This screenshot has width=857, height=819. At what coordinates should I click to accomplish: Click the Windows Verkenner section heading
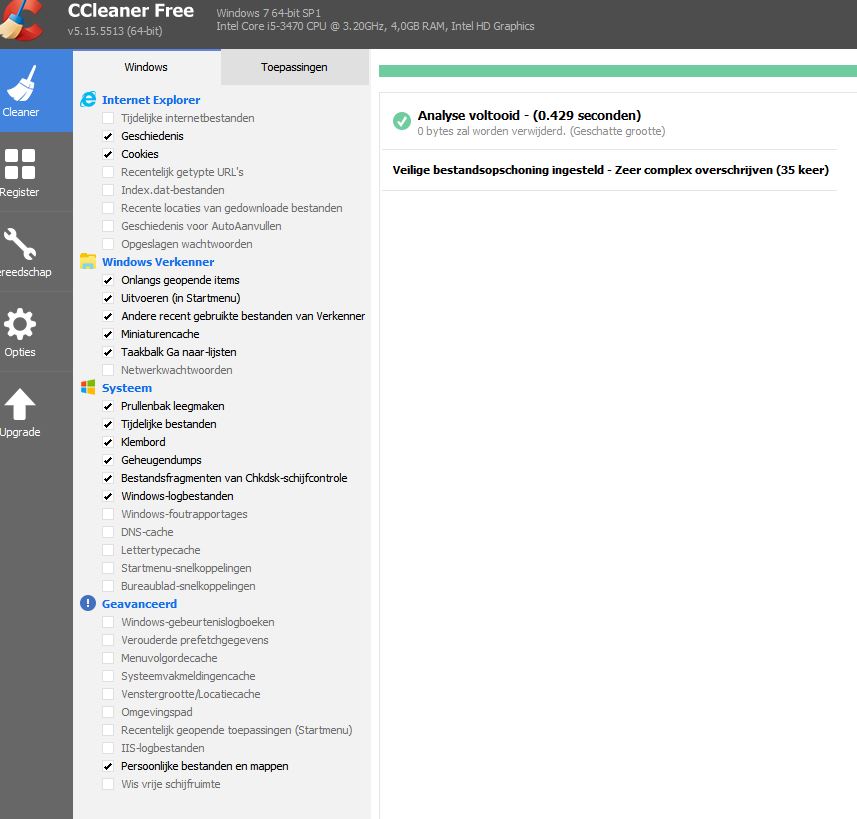coord(158,262)
